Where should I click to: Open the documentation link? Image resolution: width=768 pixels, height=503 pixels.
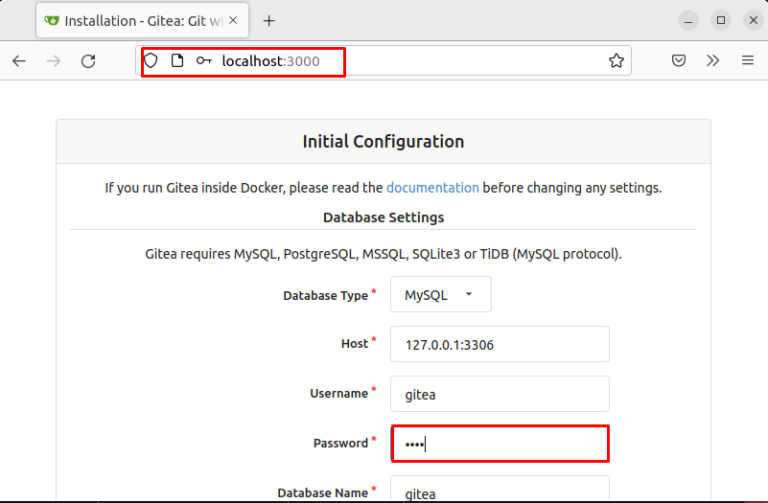point(432,188)
